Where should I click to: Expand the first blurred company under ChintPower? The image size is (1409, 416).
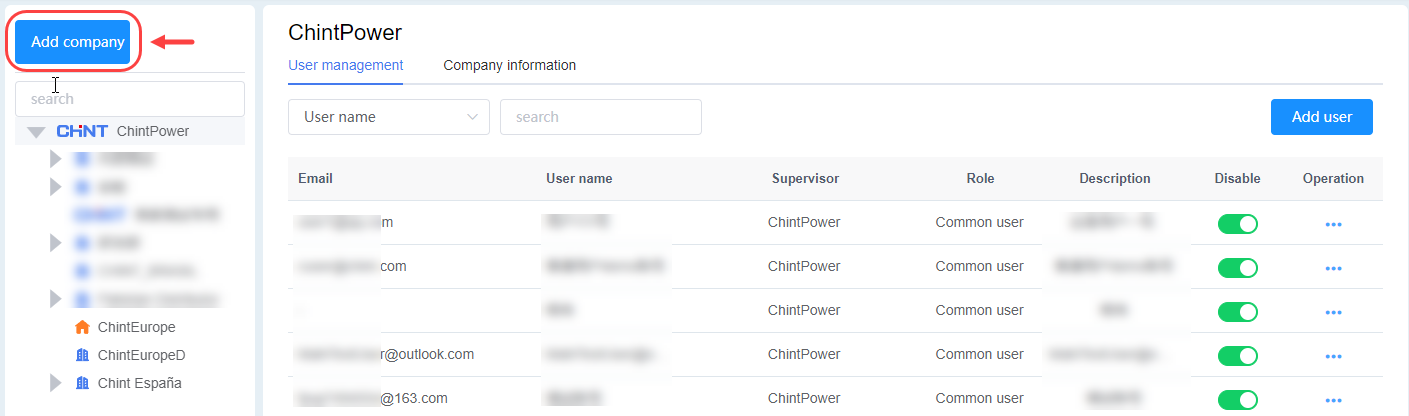(56, 158)
